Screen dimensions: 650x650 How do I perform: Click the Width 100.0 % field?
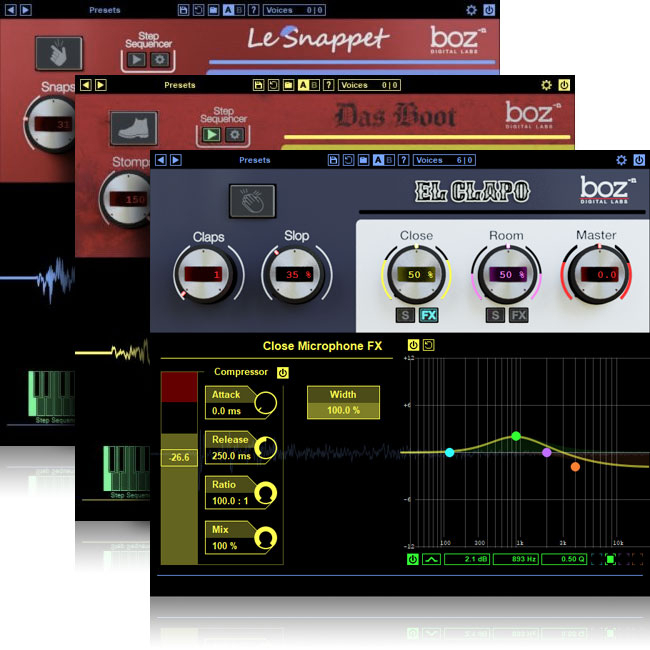coord(343,403)
